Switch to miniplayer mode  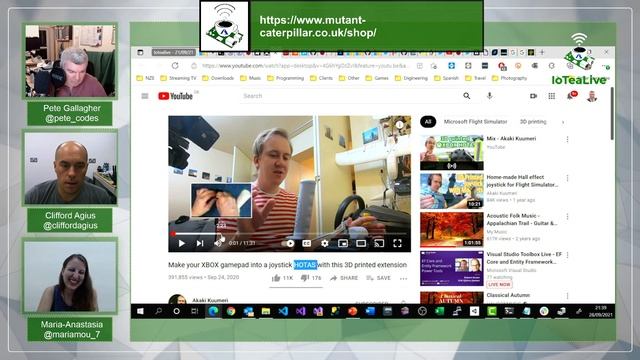point(343,243)
